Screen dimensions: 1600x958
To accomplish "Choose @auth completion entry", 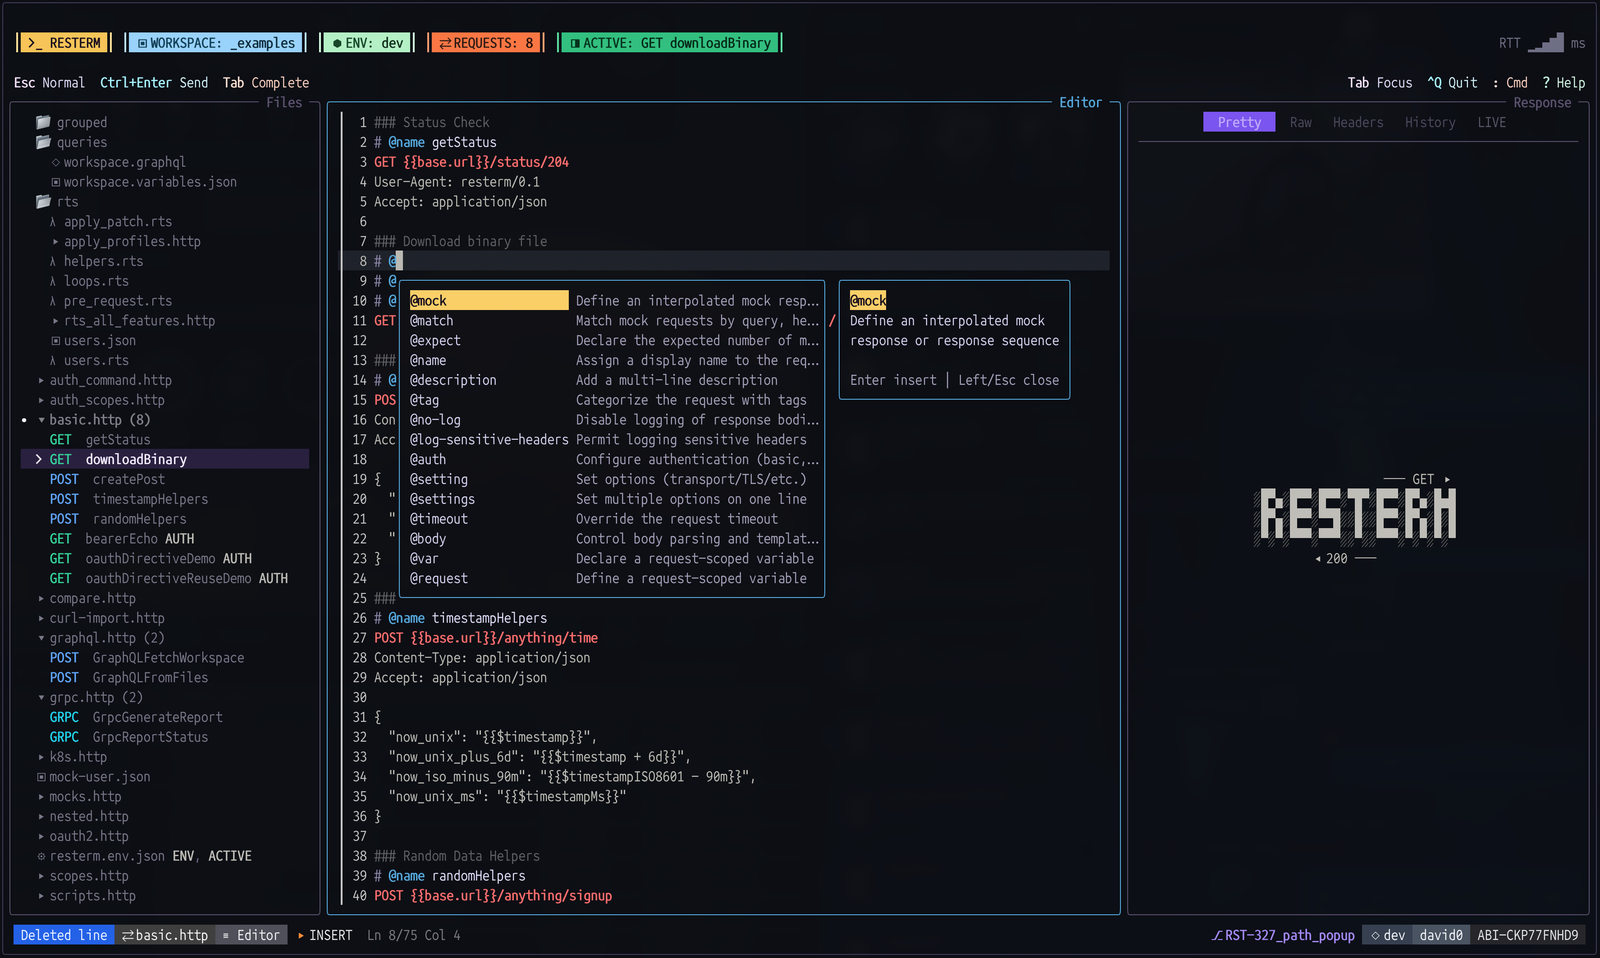I will (x=614, y=459).
